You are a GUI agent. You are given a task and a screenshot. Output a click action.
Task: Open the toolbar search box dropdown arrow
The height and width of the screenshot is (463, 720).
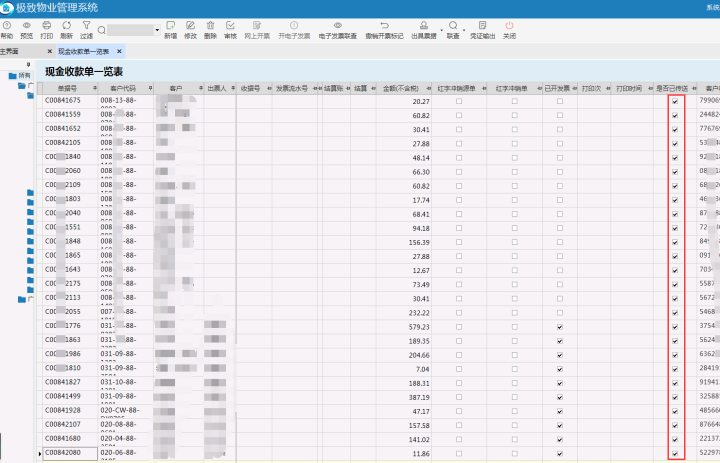tap(157, 30)
